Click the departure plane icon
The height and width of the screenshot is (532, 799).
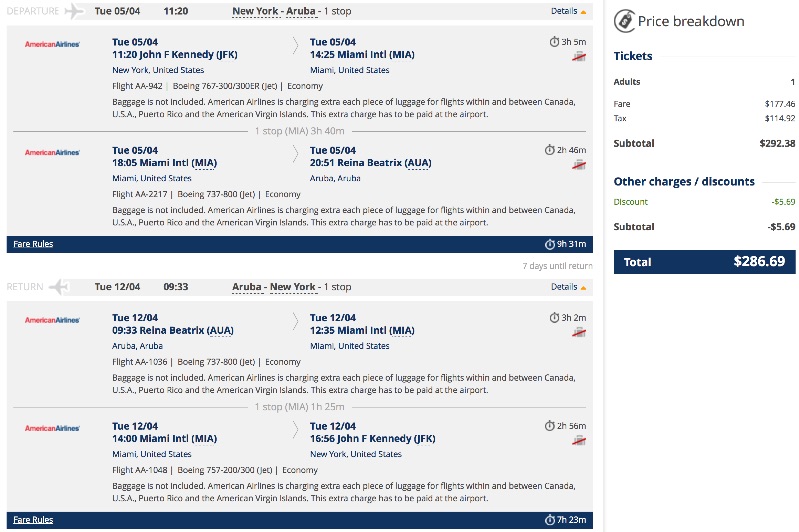pos(74,12)
